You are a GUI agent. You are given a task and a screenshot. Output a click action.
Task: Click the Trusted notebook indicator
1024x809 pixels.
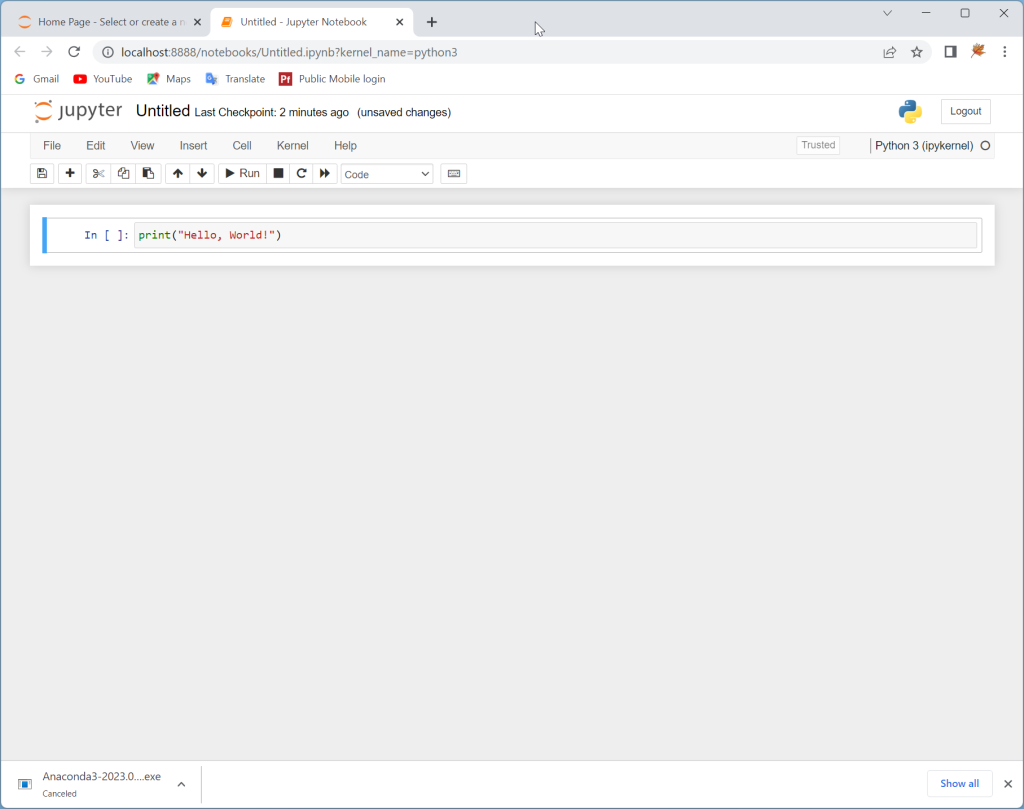(818, 145)
